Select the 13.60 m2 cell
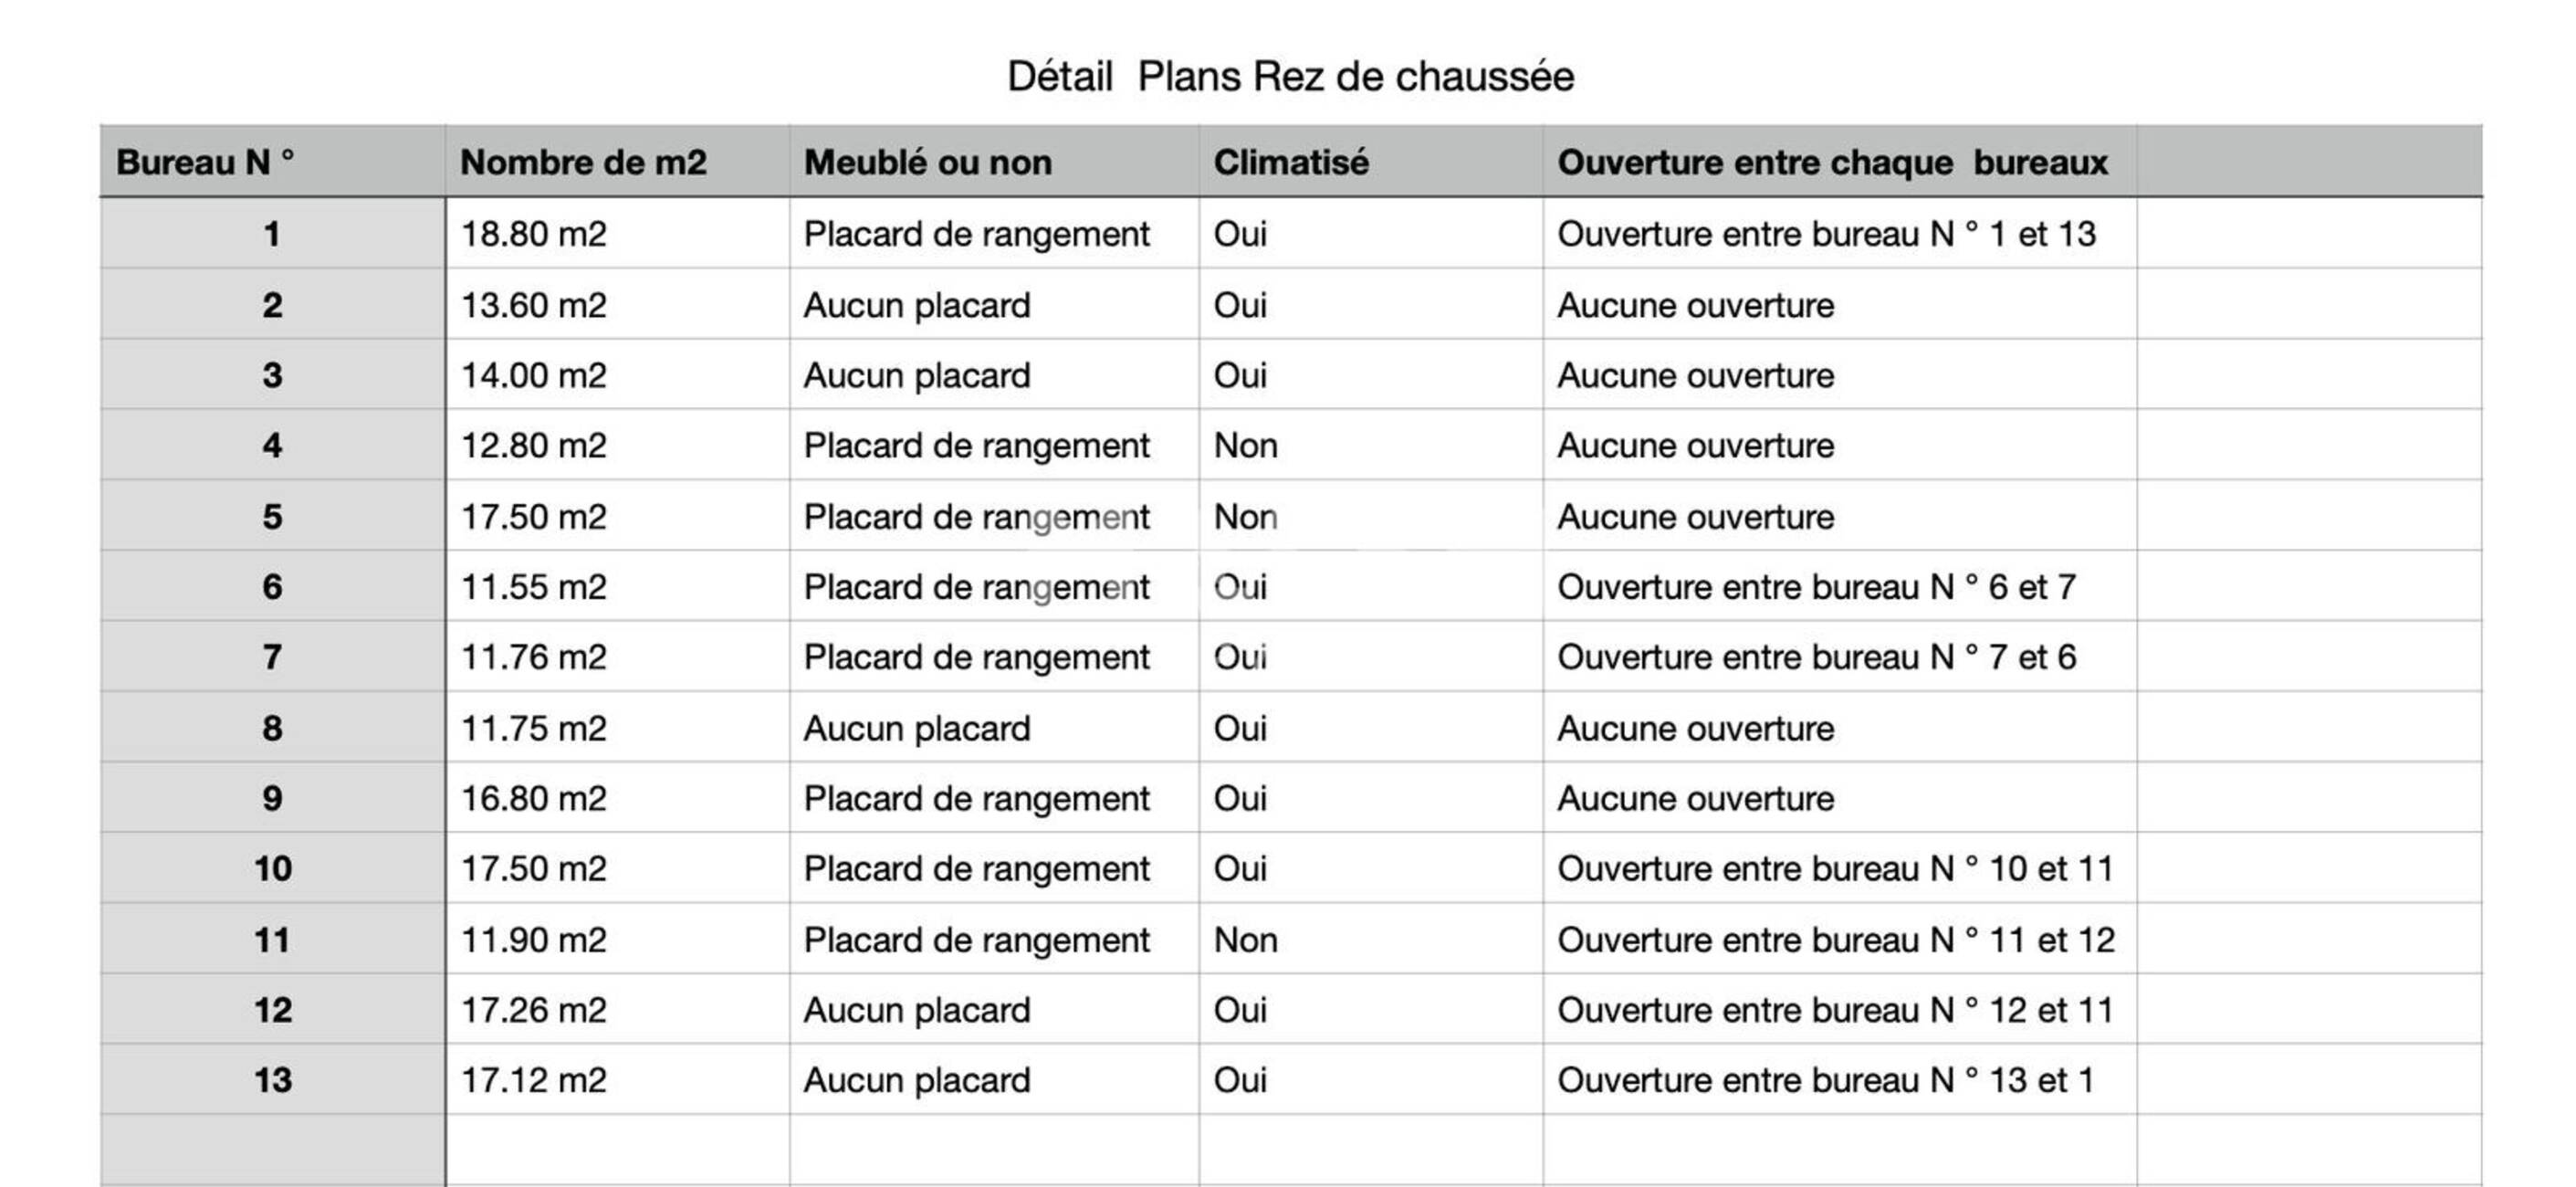Image resolution: width=2576 pixels, height=1187 pixels. click(x=533, y=305)
